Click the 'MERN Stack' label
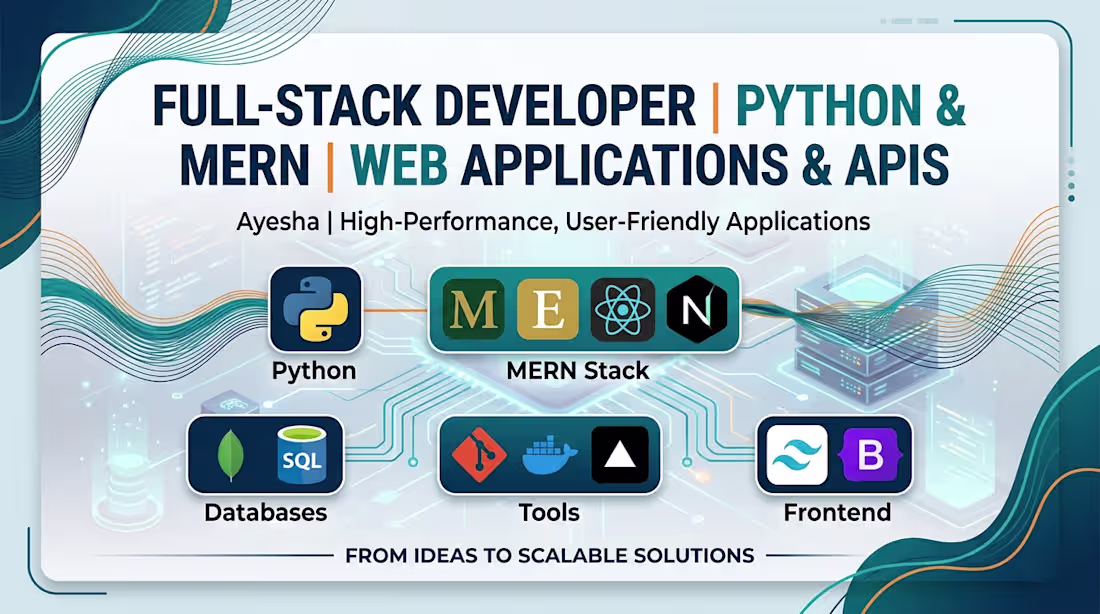The height and width of the screenshot is (614, 1100). [577, 371]
